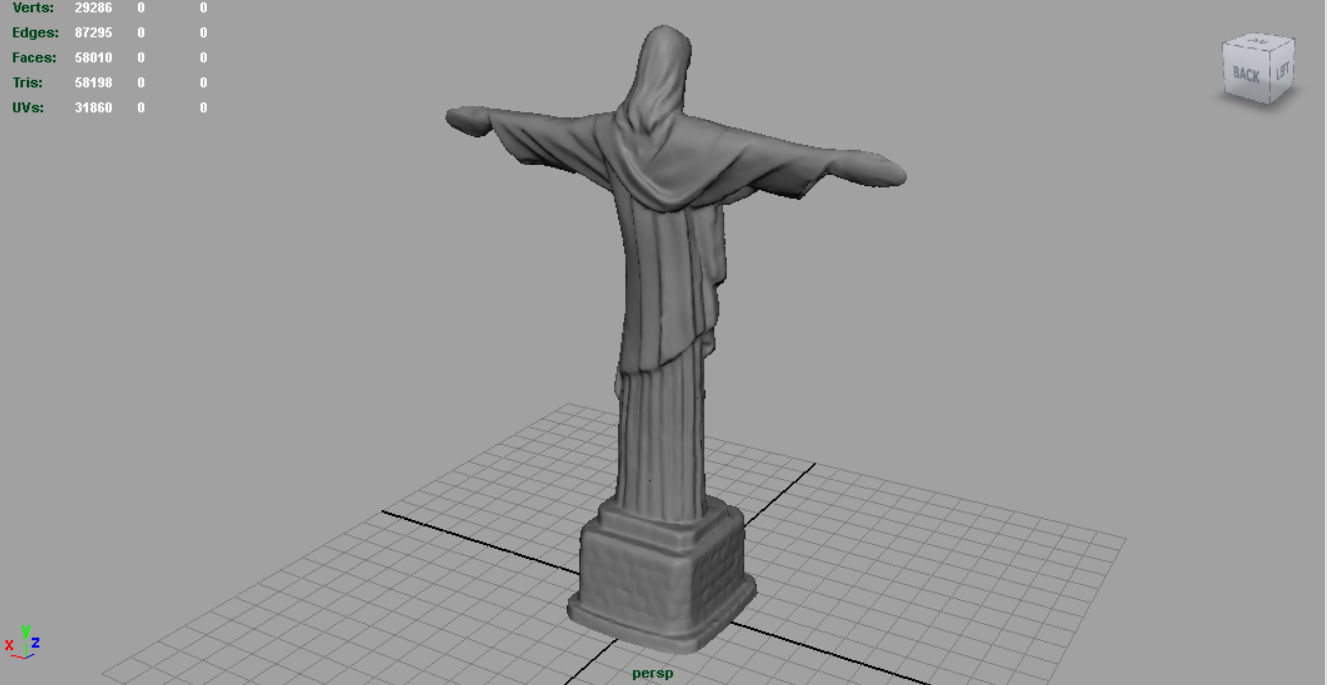Click the Tris: heads-up display label
This screenshot has height=685, width=1327.
pyautogui.click(x=26, y=83)
